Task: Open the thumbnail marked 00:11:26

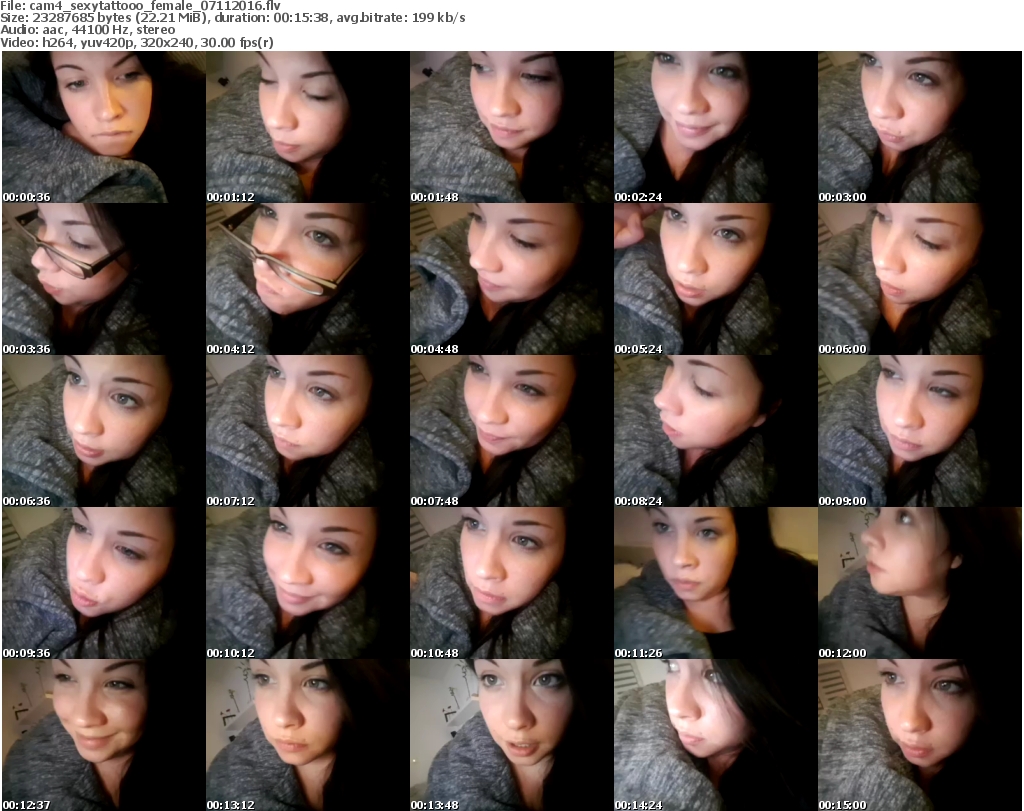Action: coord(715,583)
